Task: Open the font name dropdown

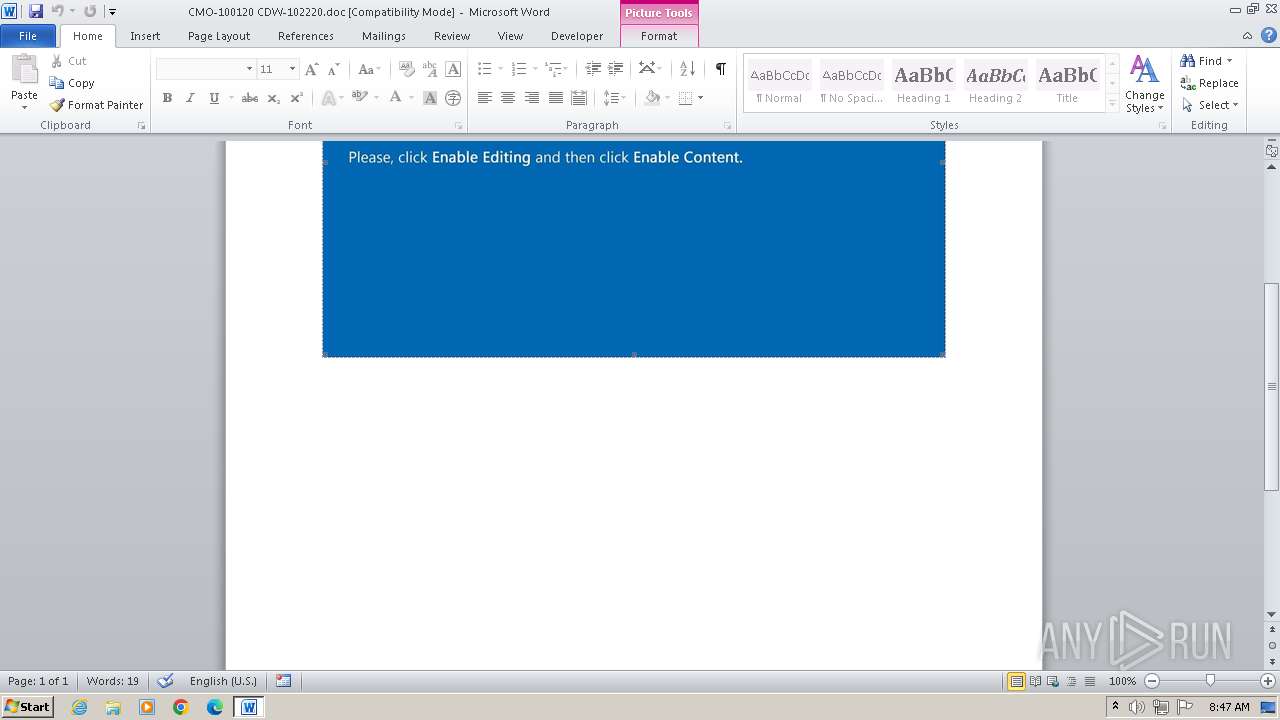Action: (x=249, y=69)
